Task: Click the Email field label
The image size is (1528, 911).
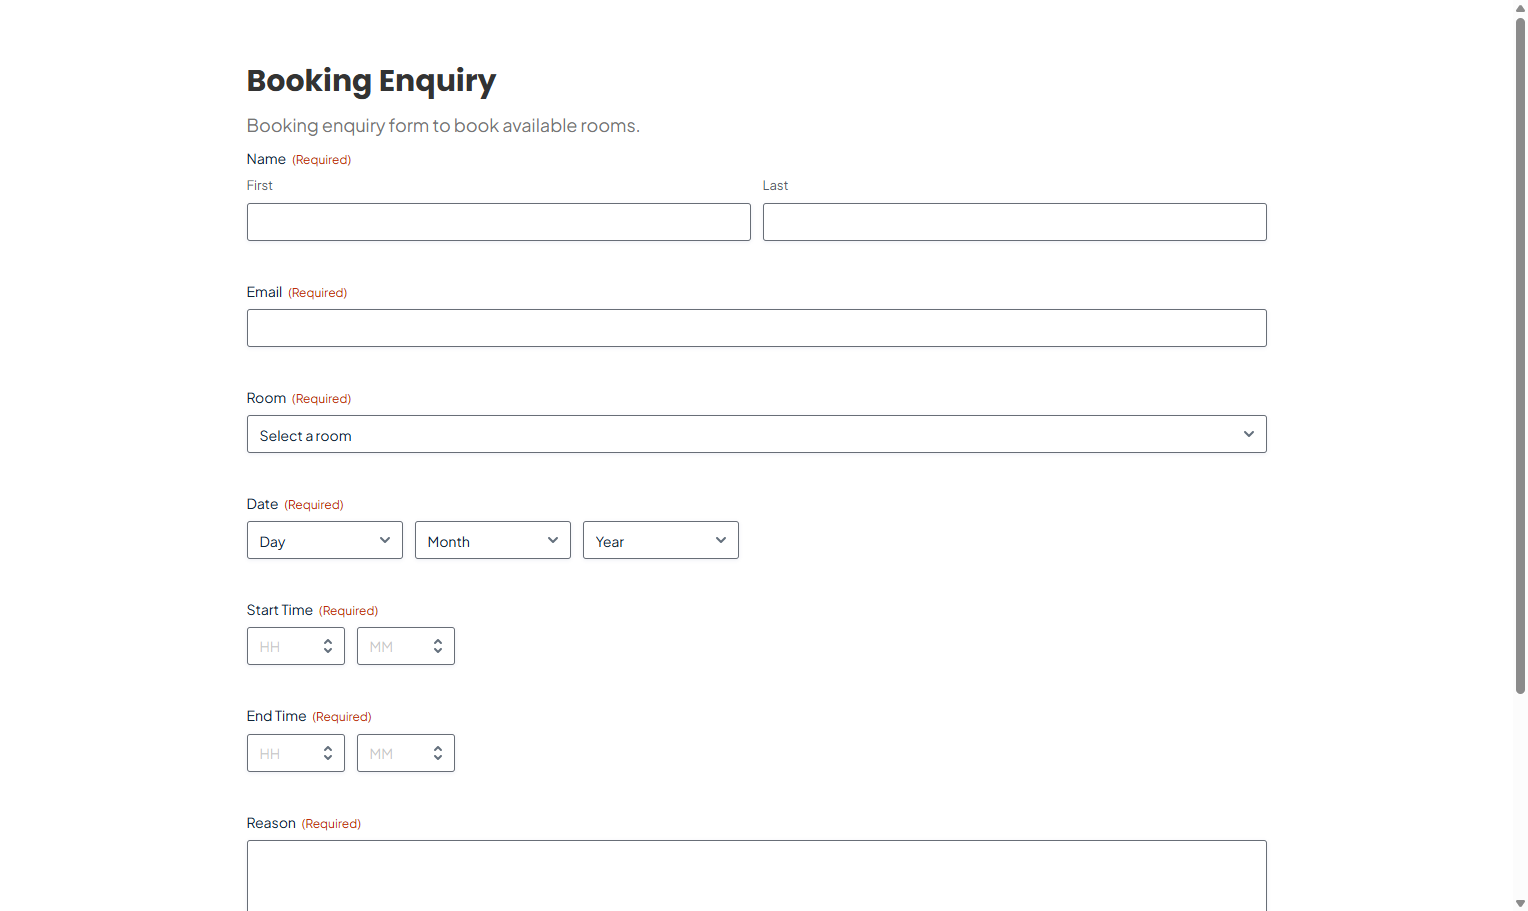Action: pos(264,292)
